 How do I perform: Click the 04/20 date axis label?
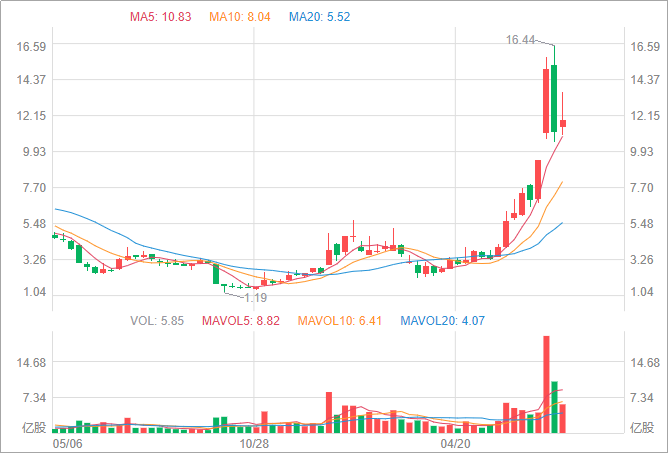455,444
